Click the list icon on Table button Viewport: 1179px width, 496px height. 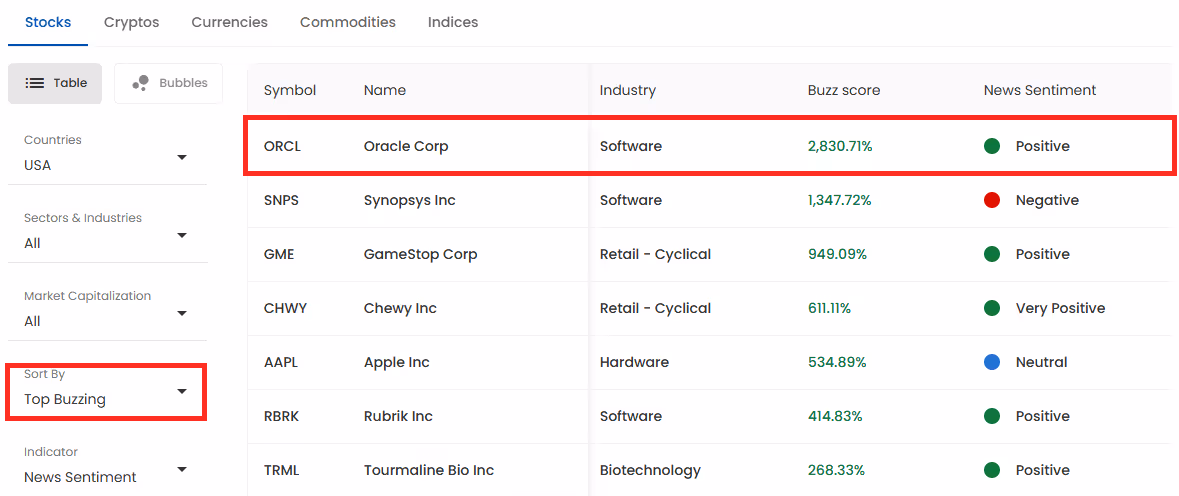35,83
